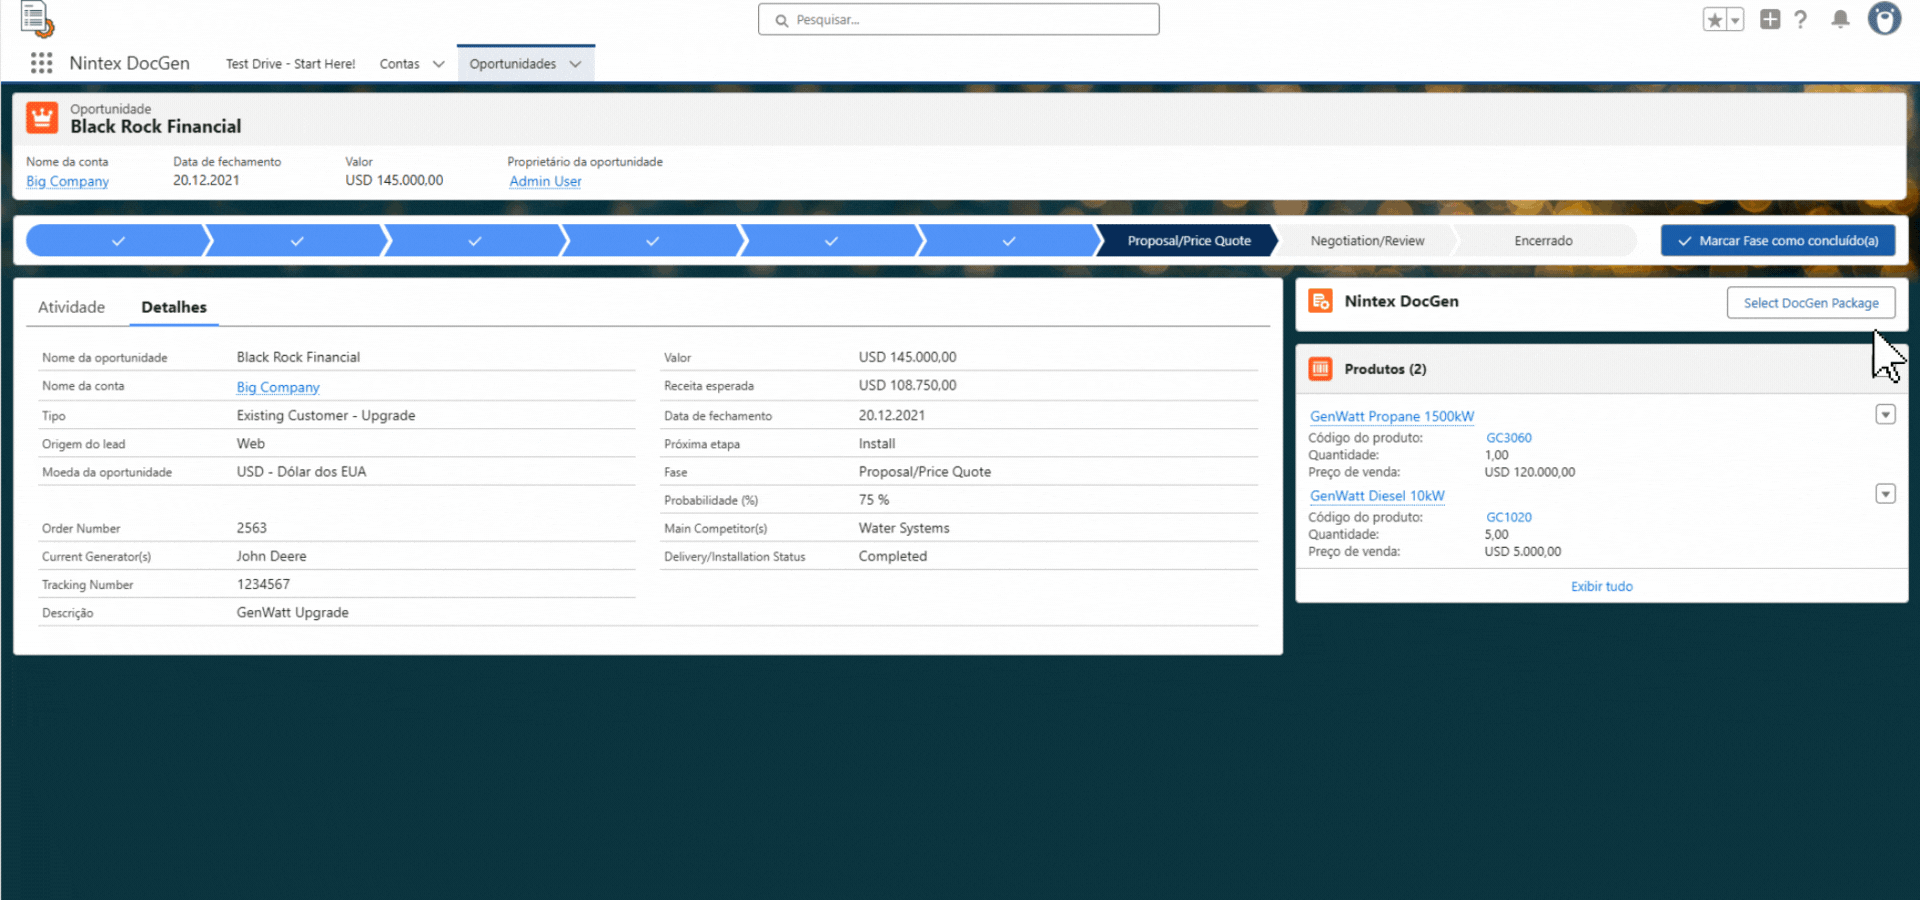Click the Nintex DocGen panel icon
Viewport: 1920px width, 900px height.
click(x=1320, y=301)
